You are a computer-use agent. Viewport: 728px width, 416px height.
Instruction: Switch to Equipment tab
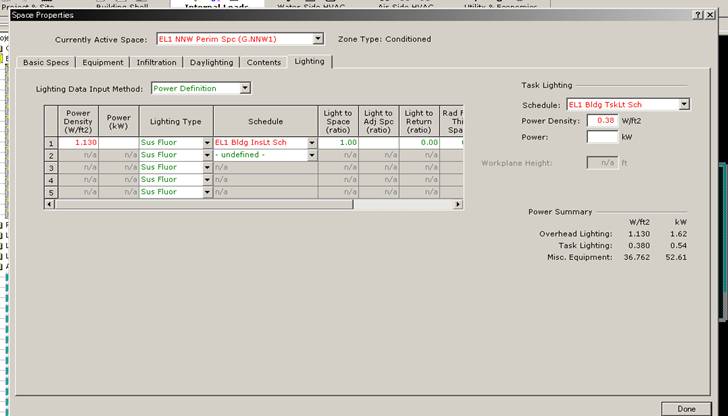103,62
